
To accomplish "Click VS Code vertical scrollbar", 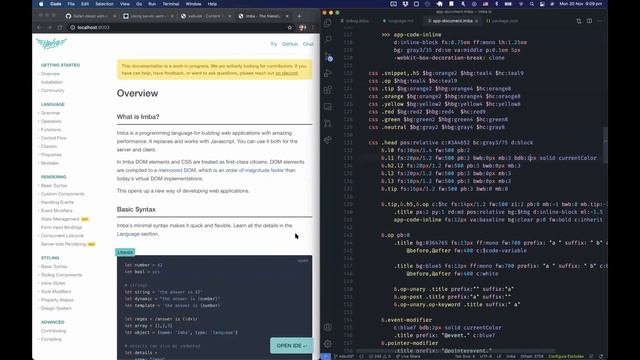I will point(605,145).
